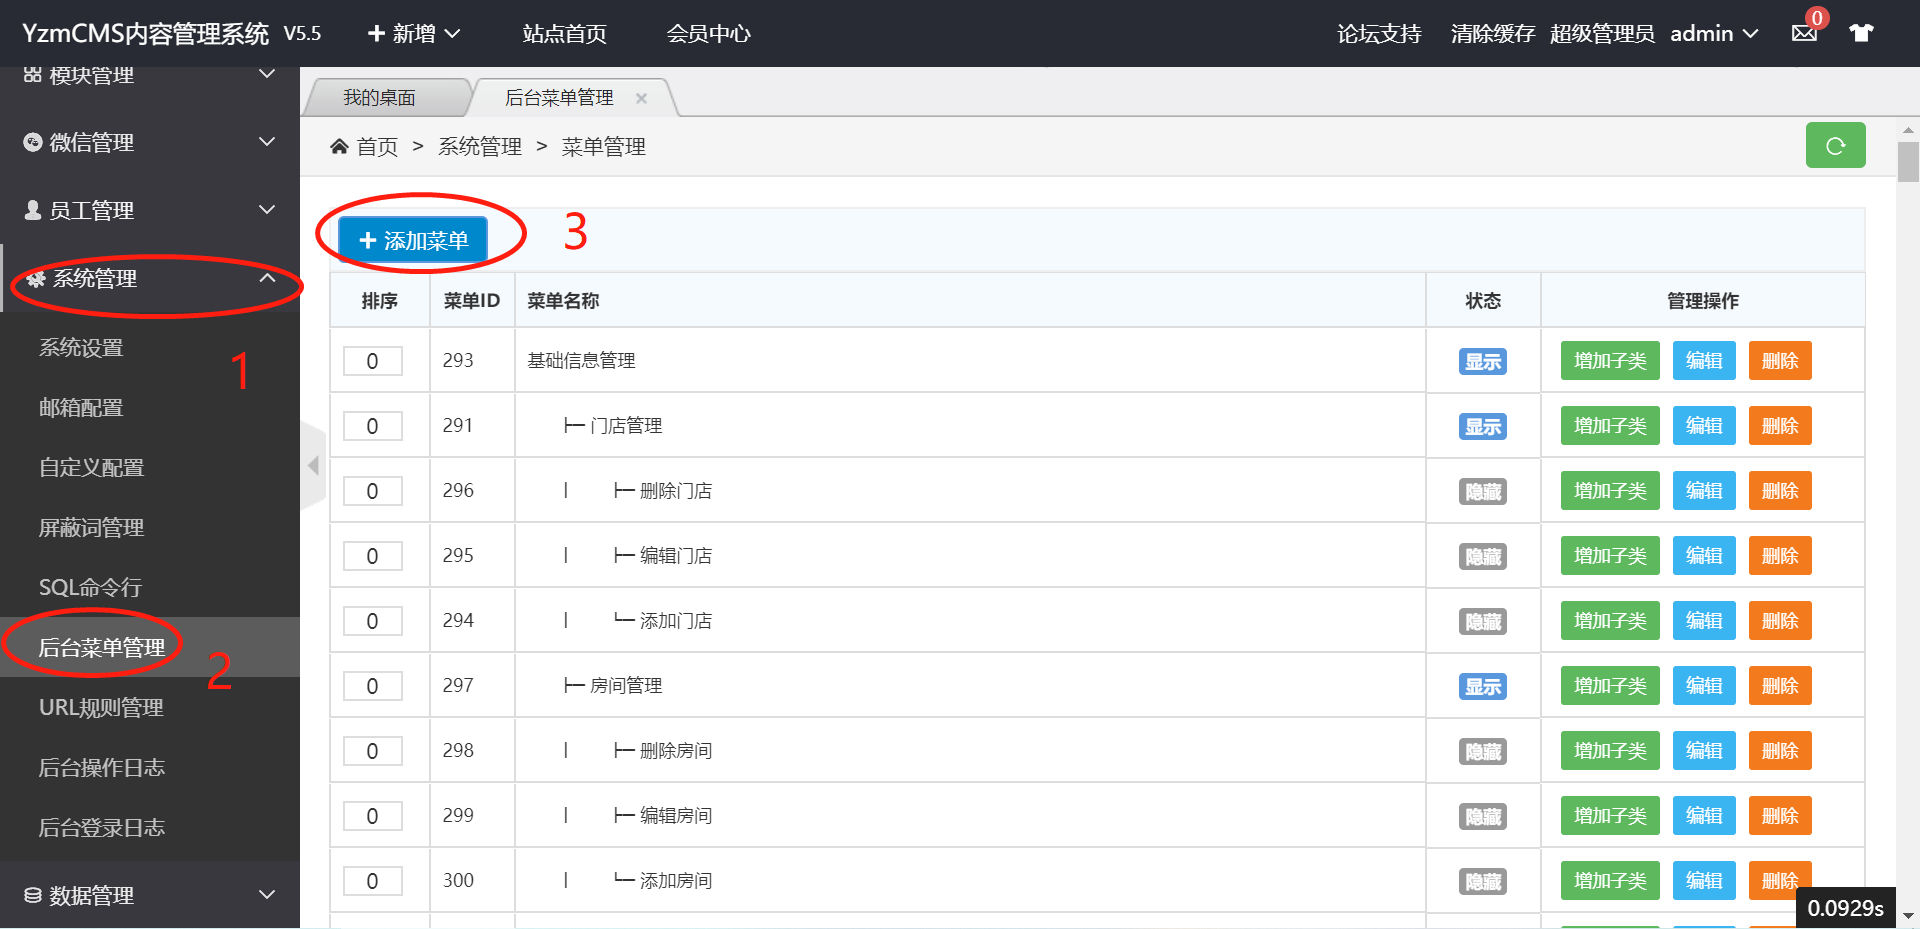
Task: Go to 站点首页
Action: 564,33
